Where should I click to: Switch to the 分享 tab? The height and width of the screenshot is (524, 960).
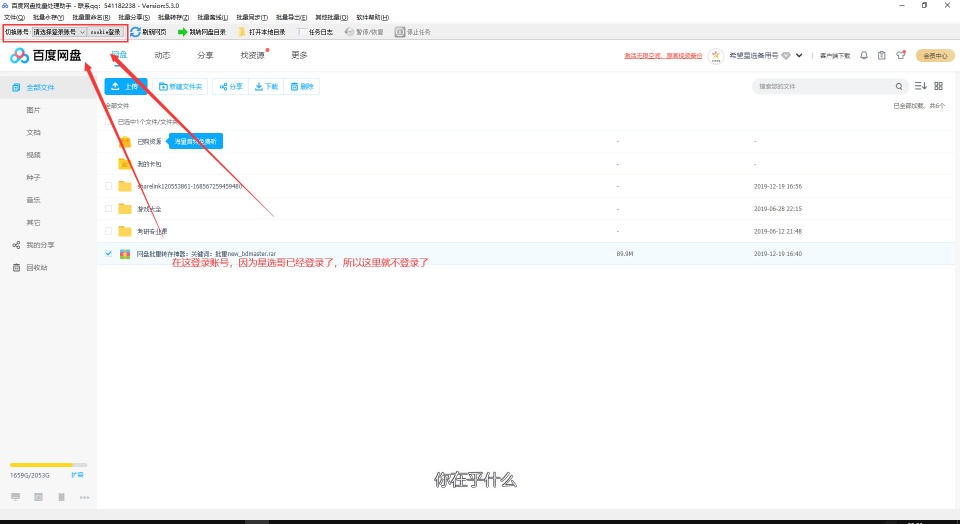point(205,55)
